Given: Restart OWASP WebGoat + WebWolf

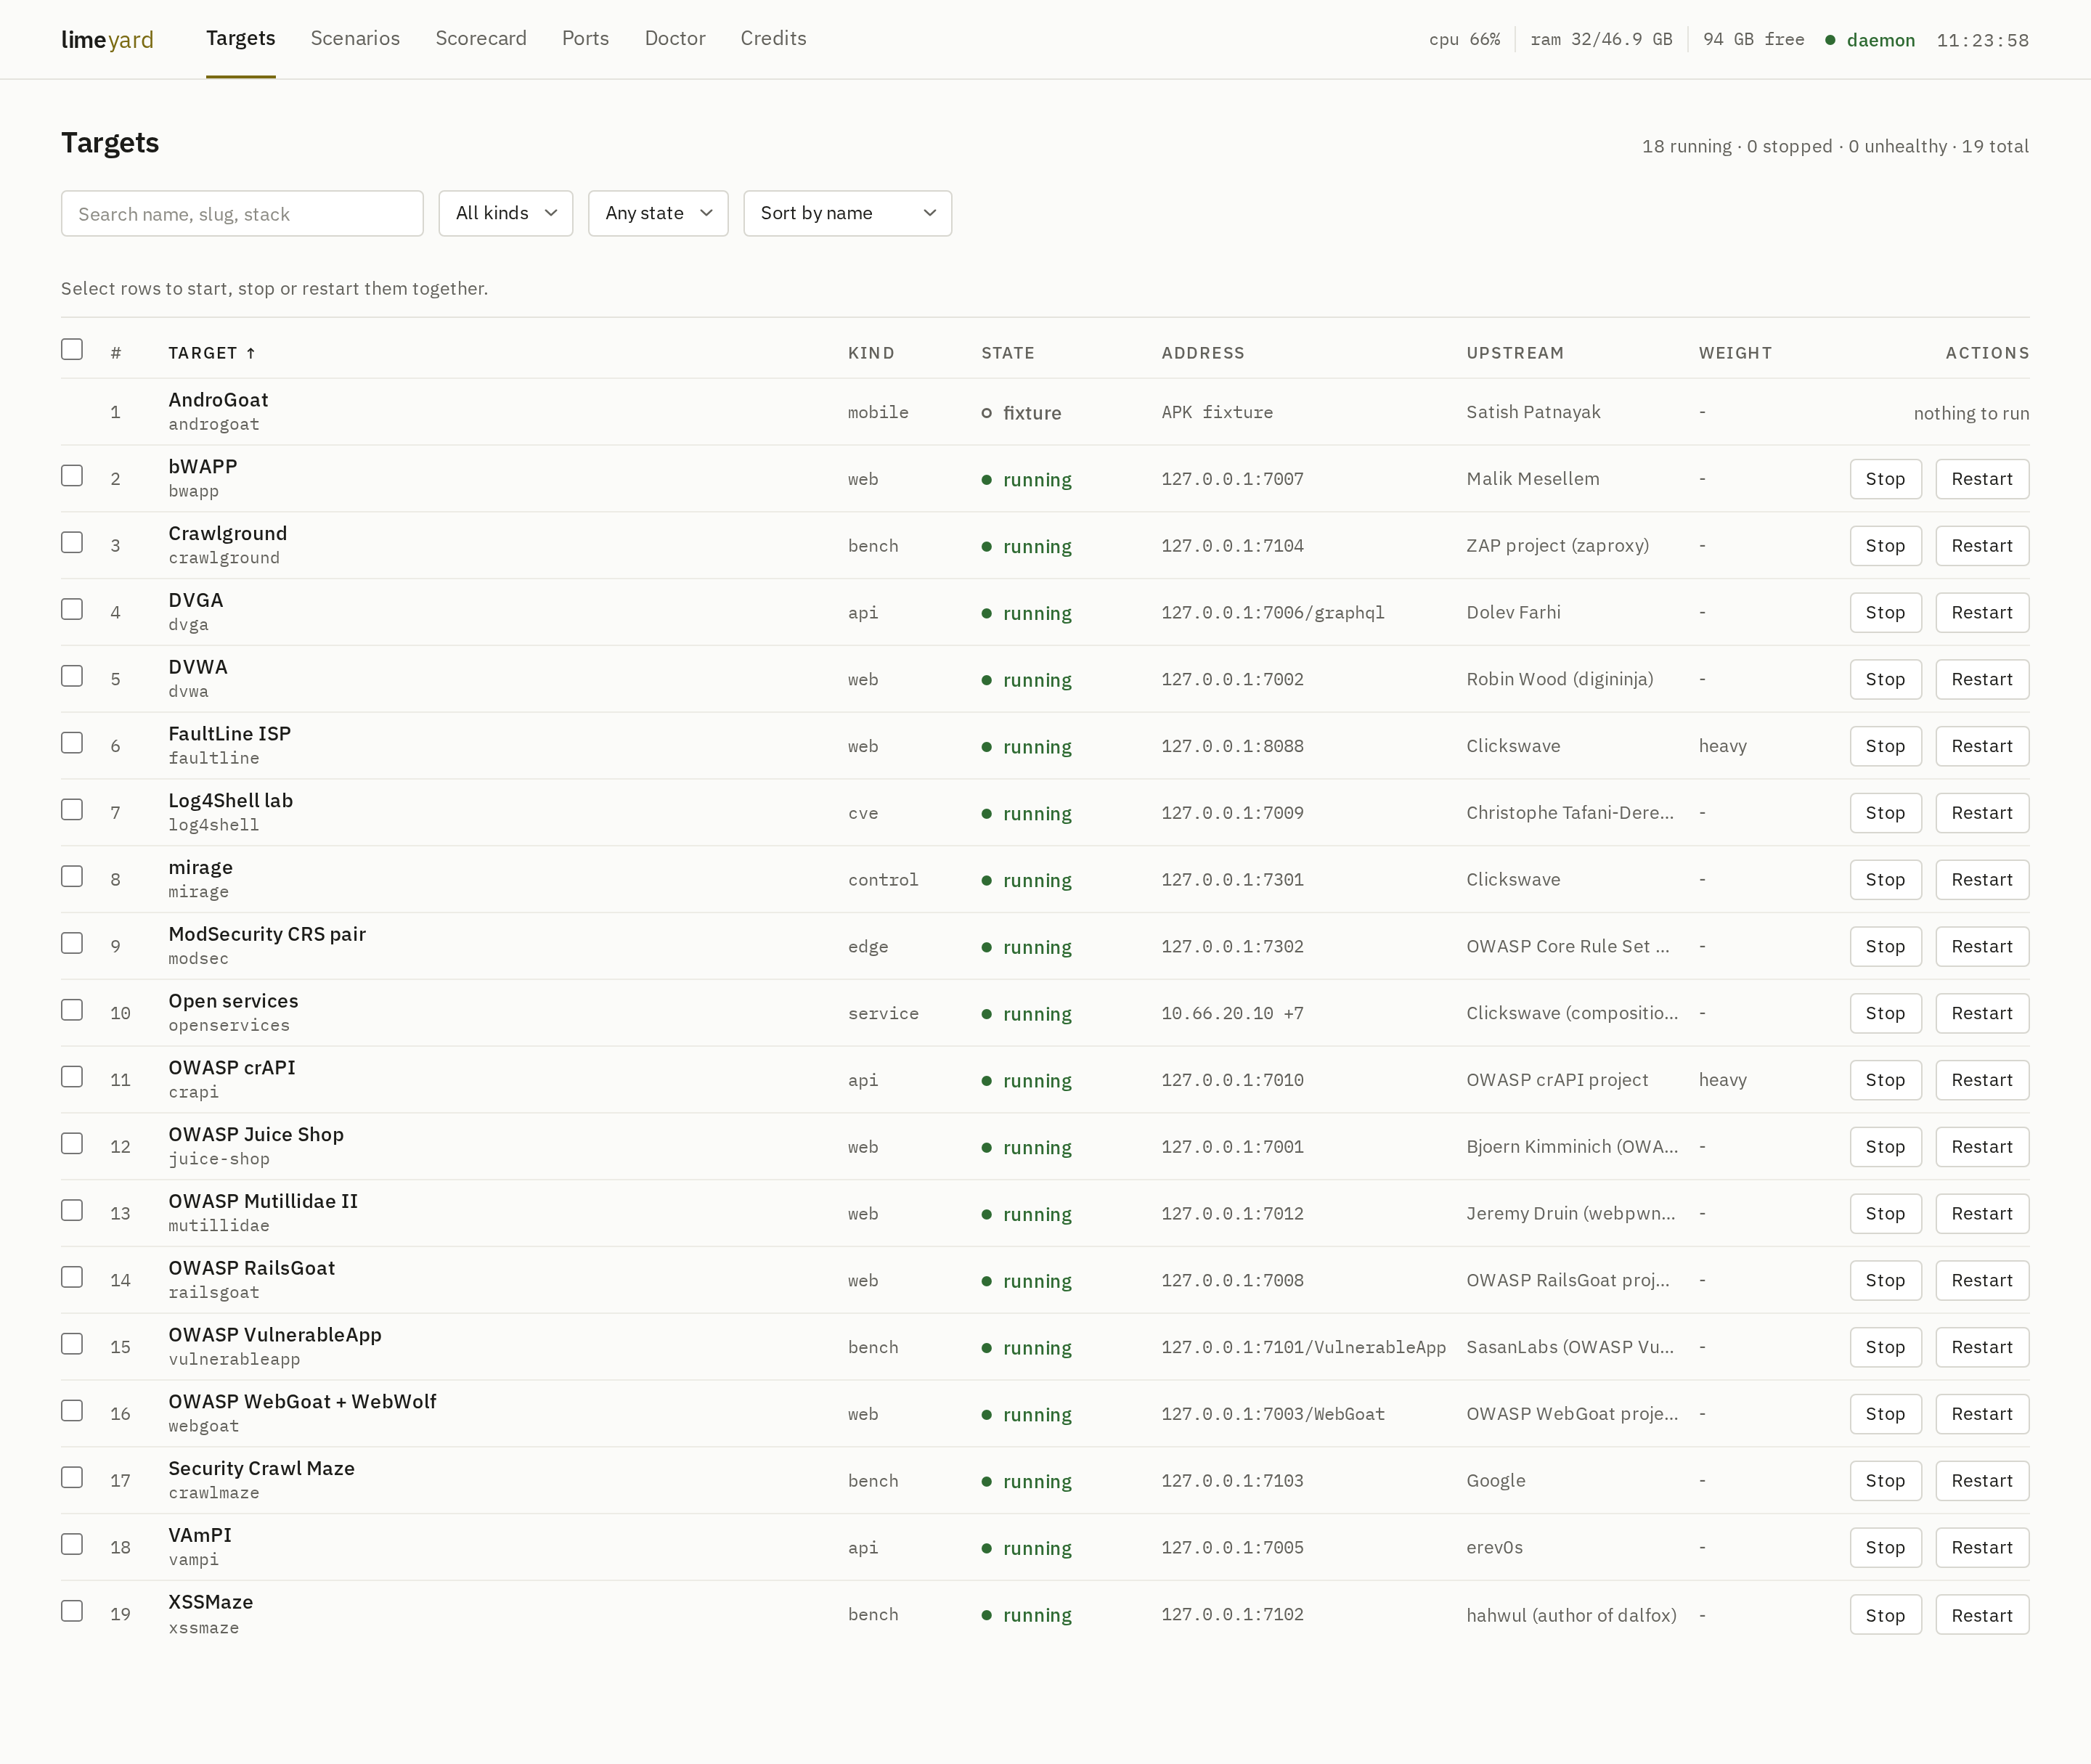Looking at the screenshot, I should point(1982,1414).
